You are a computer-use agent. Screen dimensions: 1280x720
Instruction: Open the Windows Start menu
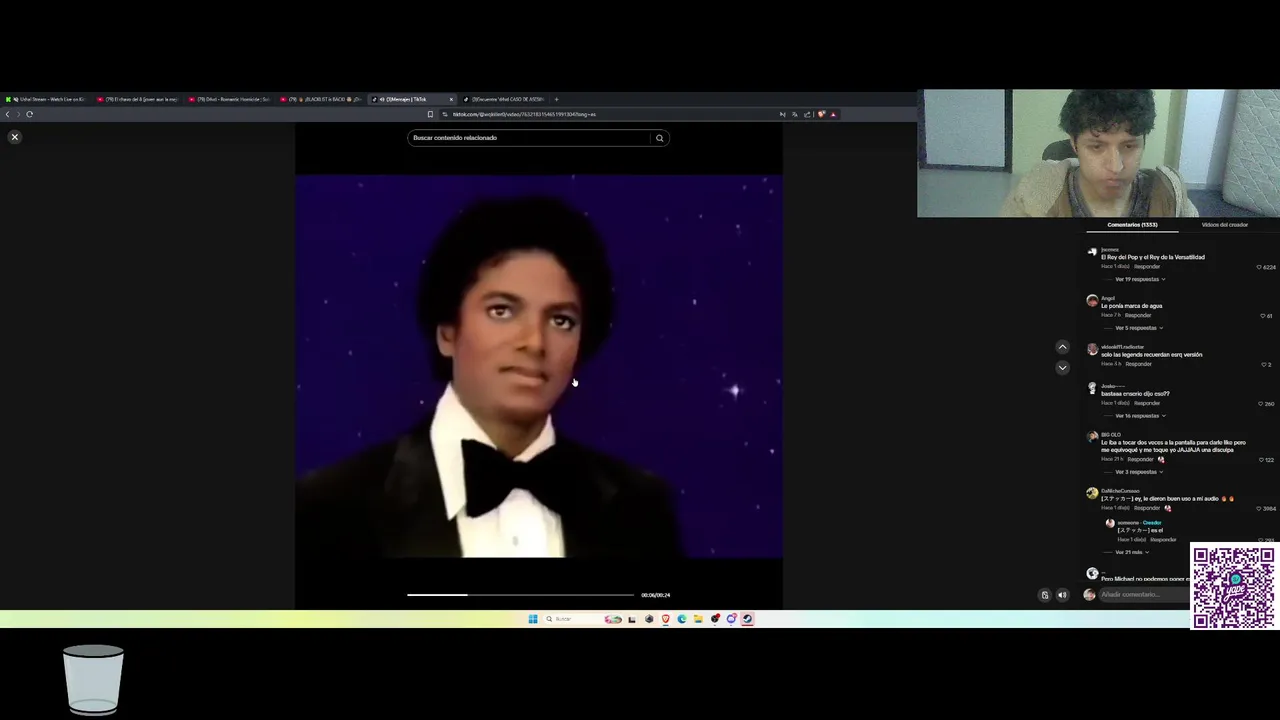533,619
